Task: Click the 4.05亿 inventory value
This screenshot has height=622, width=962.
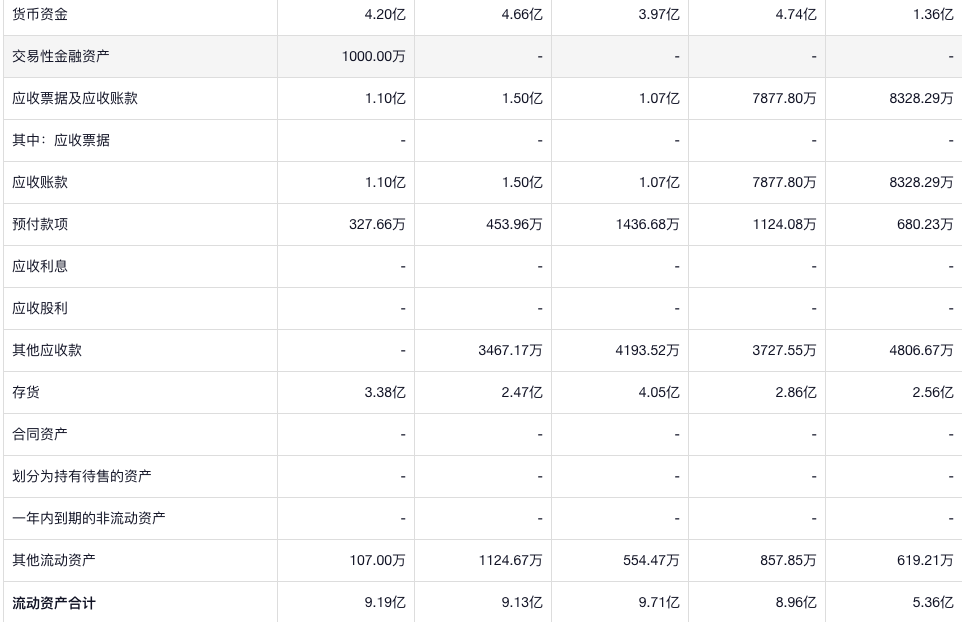Action: point(658,392)
